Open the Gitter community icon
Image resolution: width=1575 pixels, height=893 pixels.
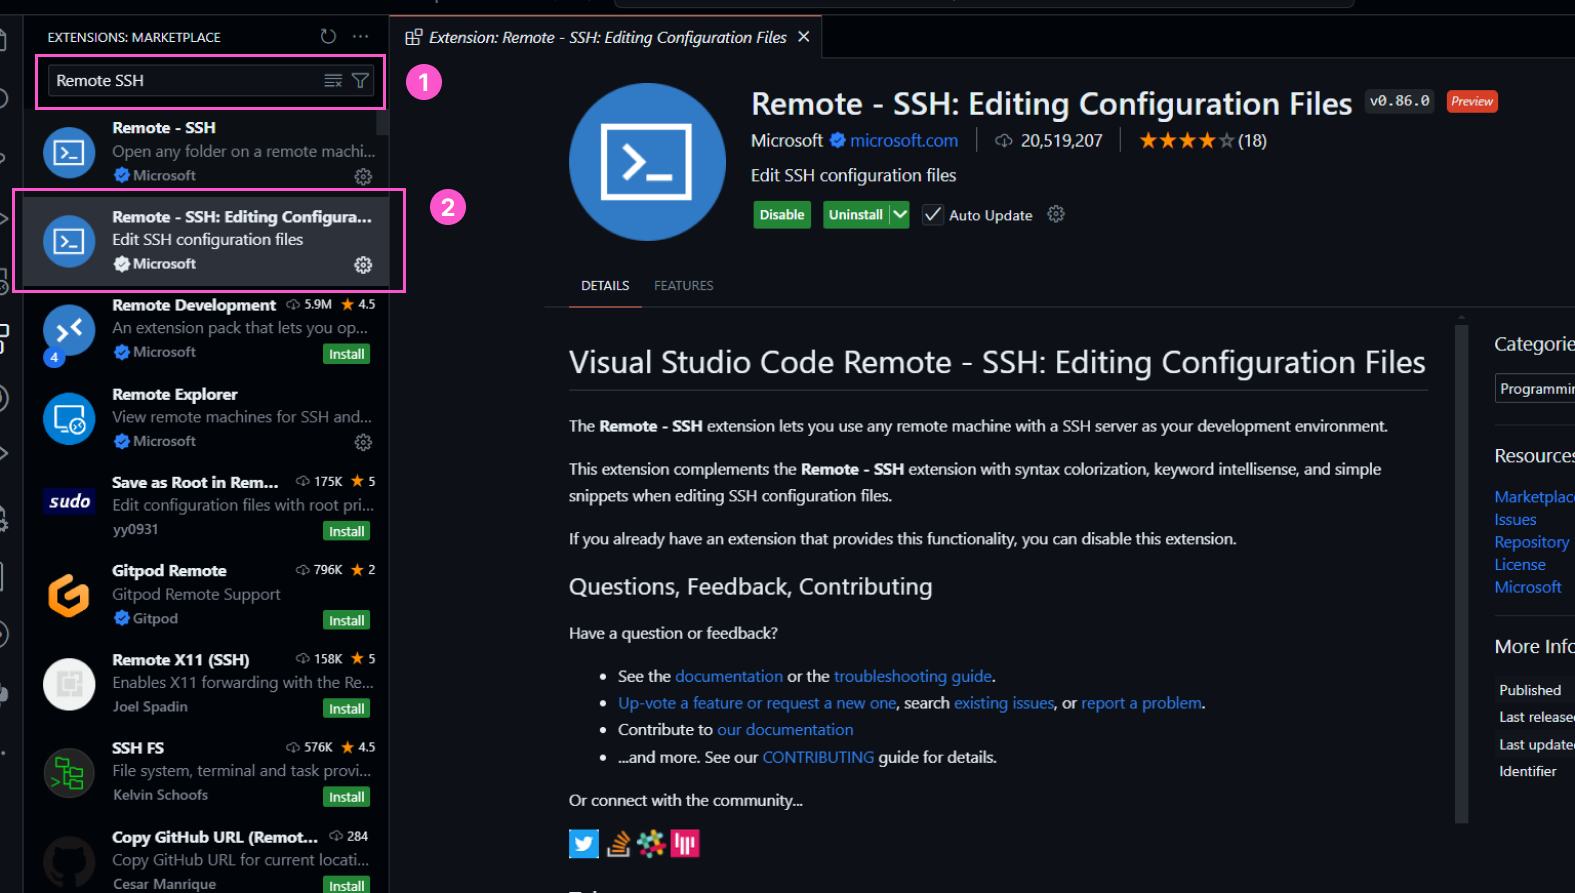point(685,844)
